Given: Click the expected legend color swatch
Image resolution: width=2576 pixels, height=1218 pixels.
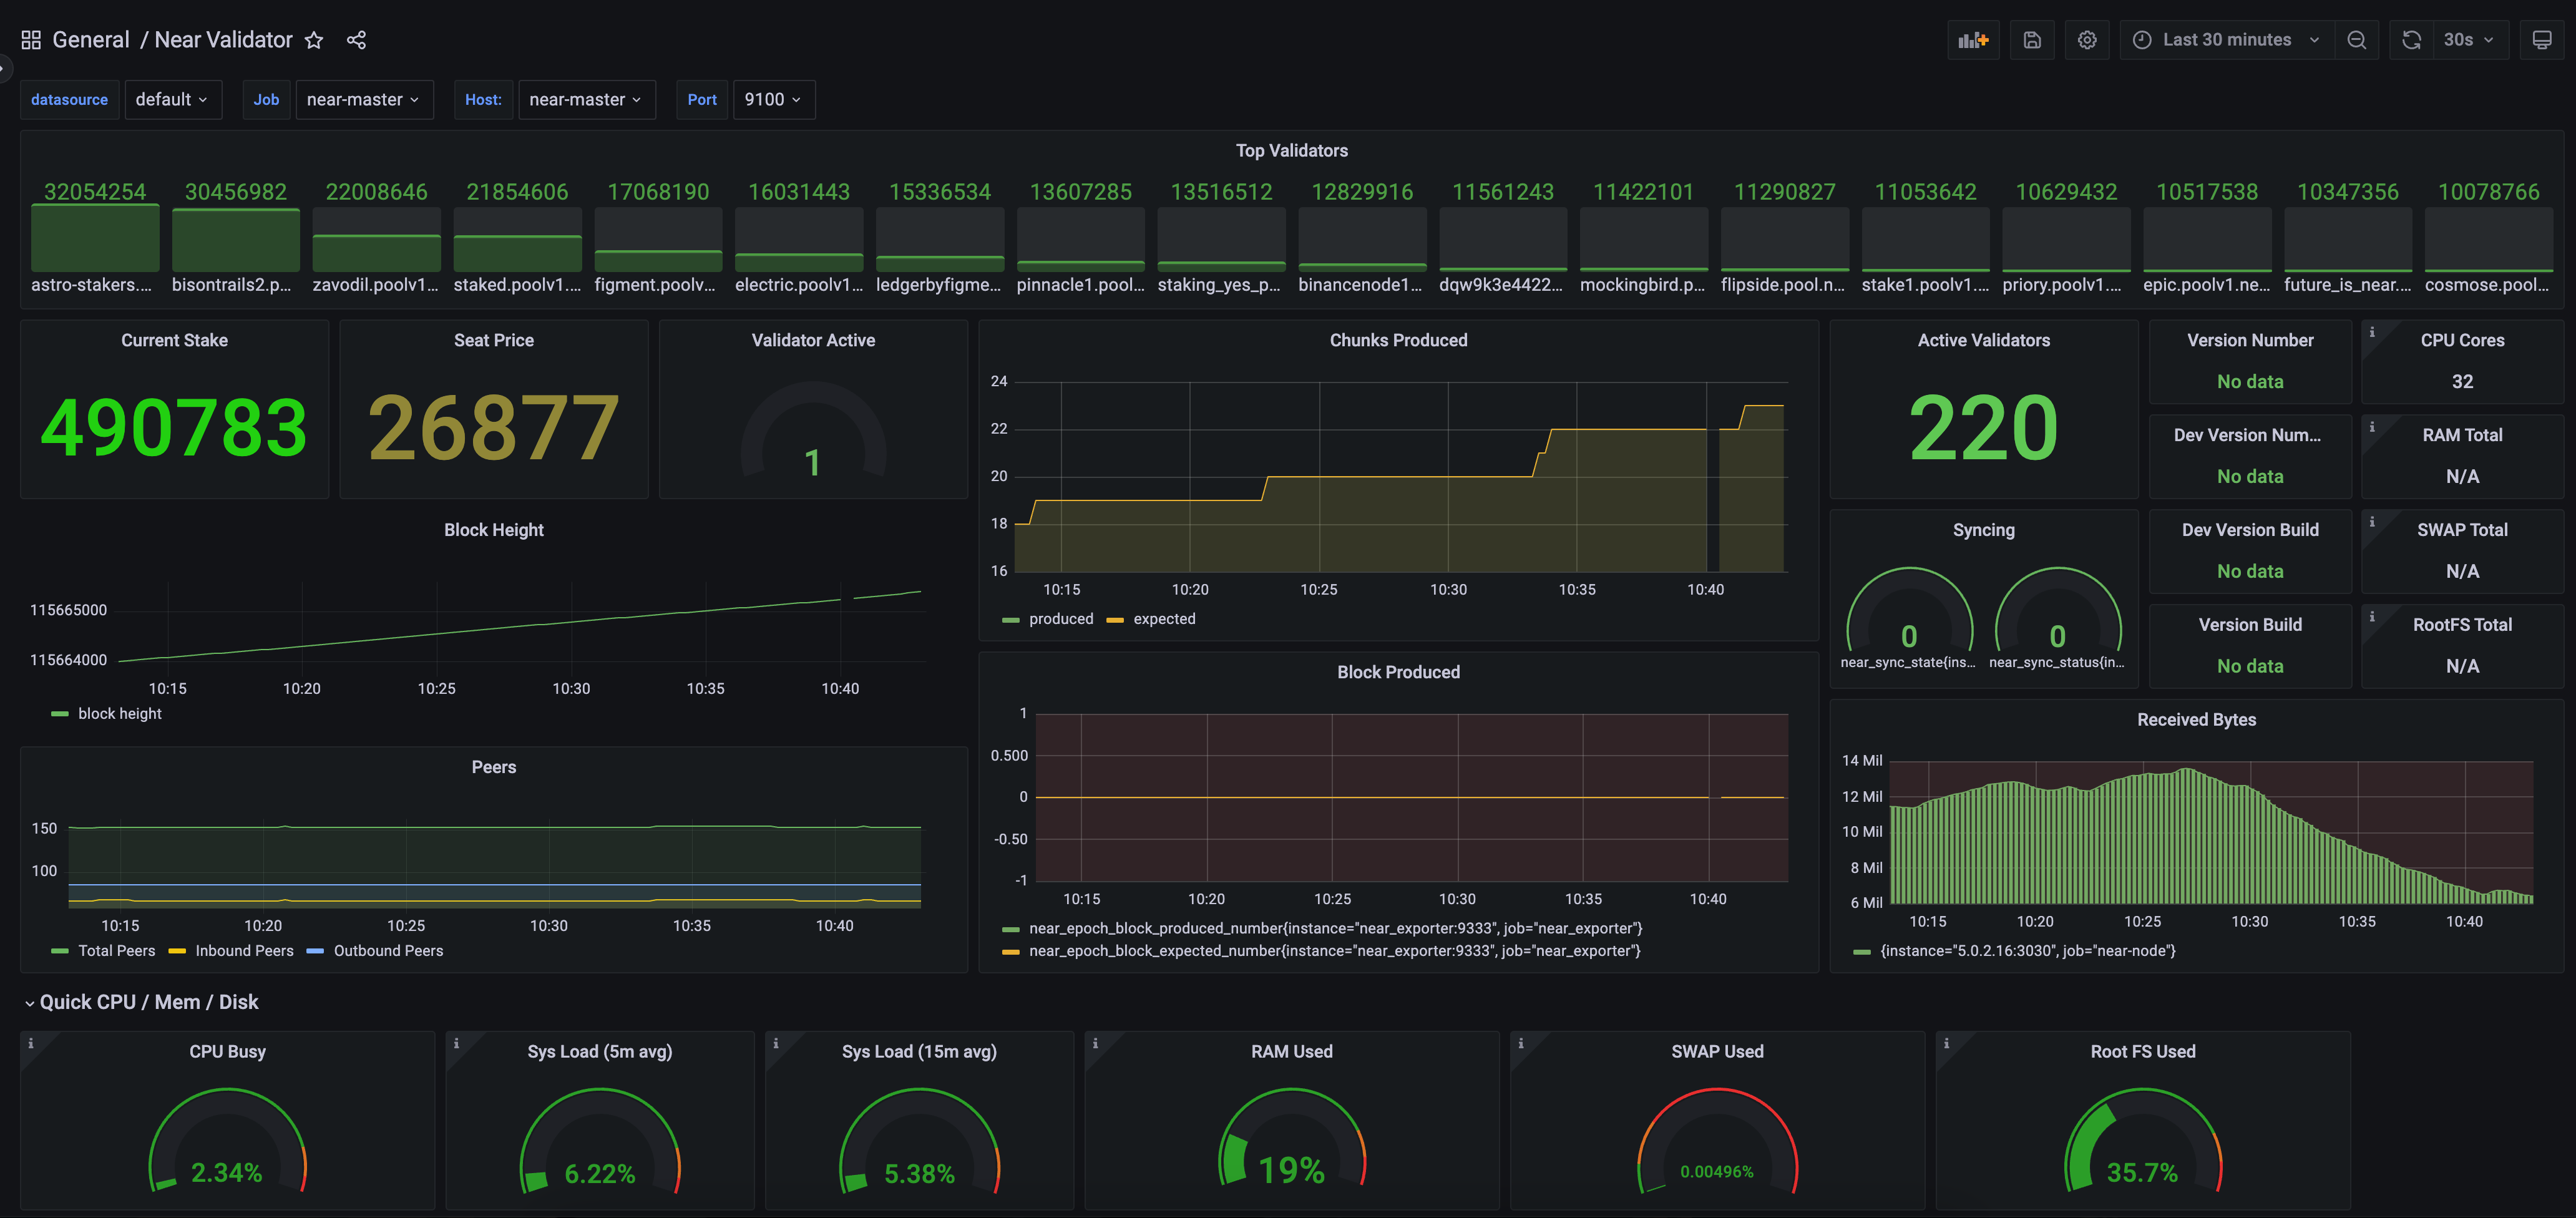Looking at the screenshot, I should [x=1115, y=620].
